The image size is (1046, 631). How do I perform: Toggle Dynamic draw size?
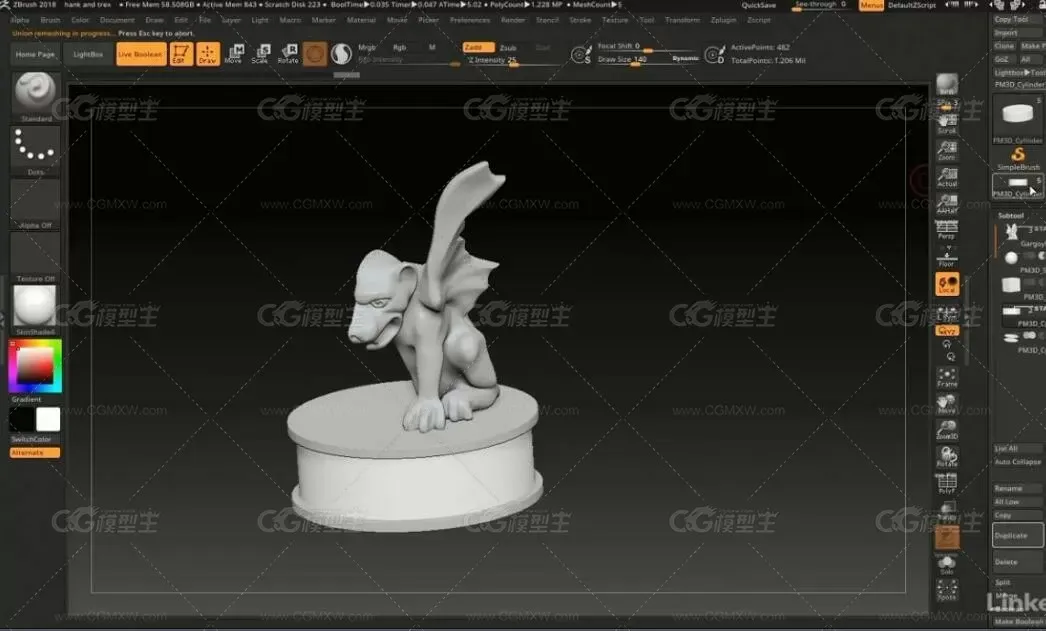[x=685, y=59]
